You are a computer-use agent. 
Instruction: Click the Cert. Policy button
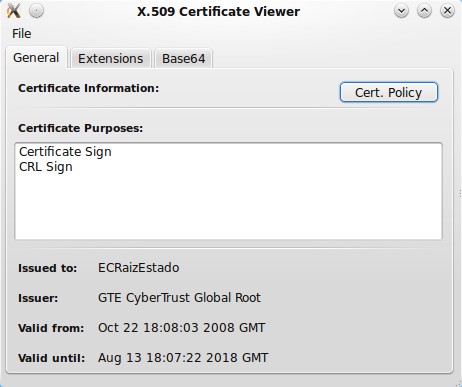[389, 92]
